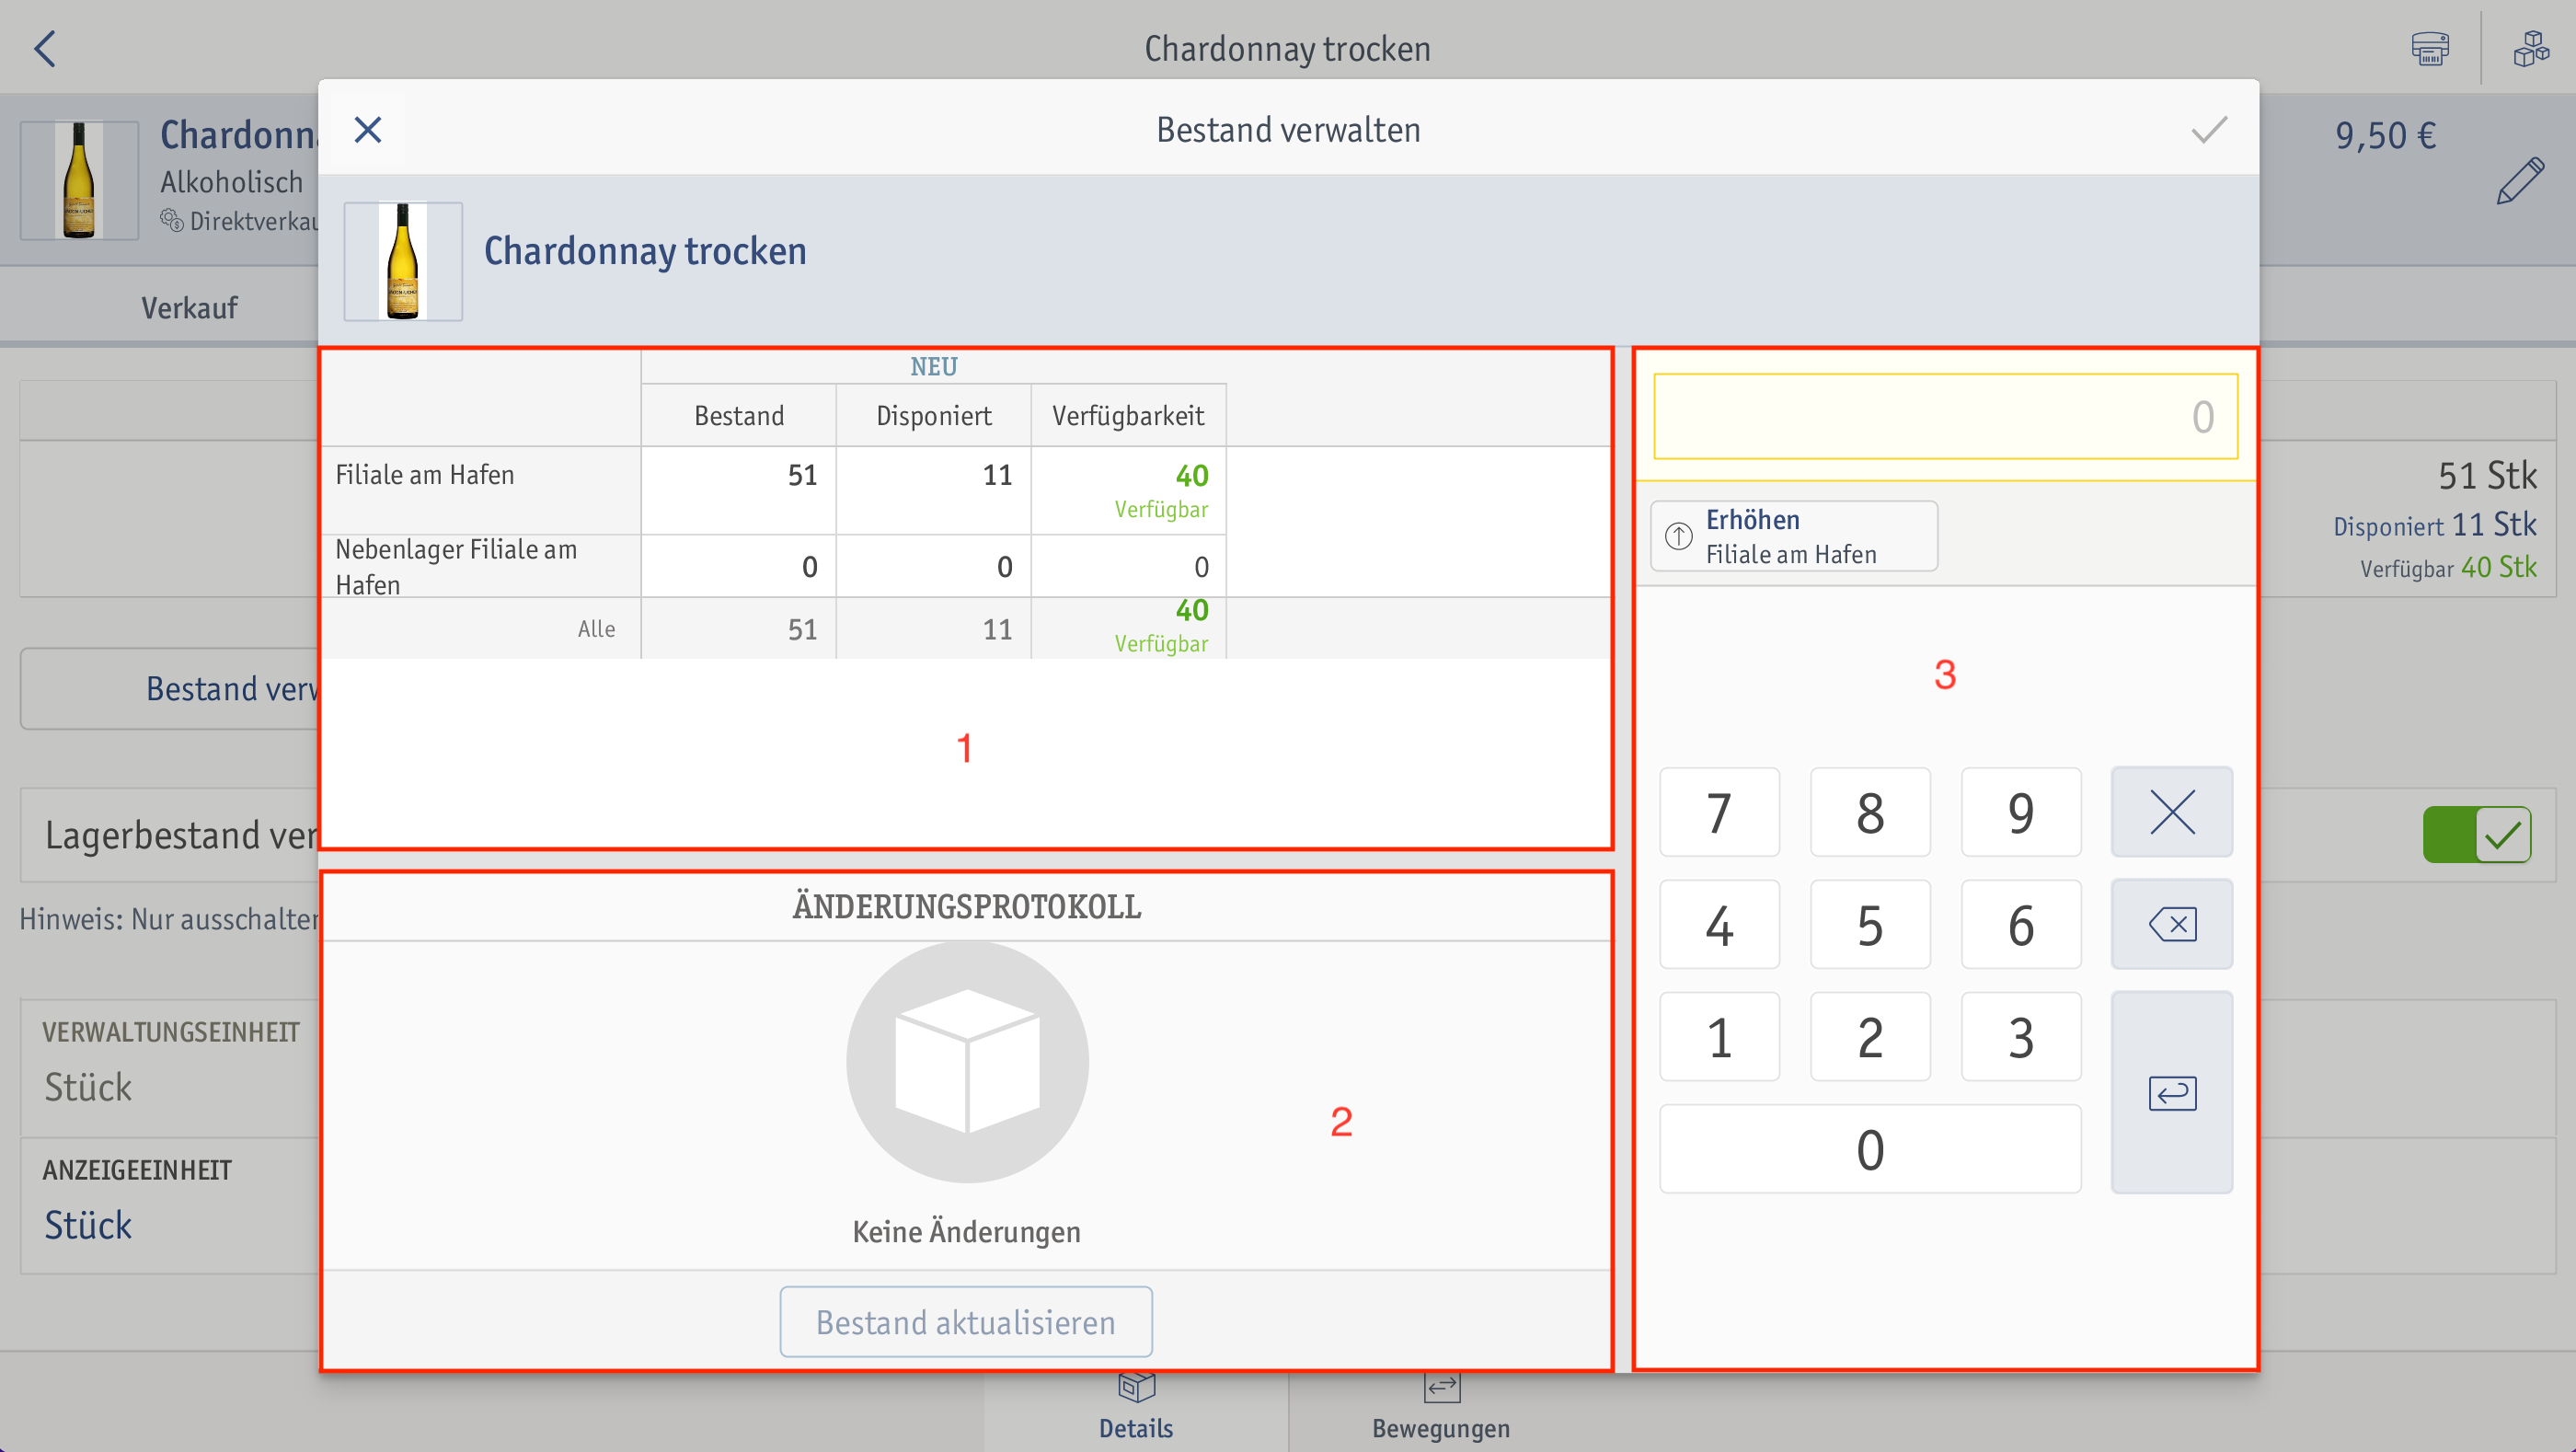Edit product with the pencil icon
The width and height of the screenshot is (2576, 1452).
point(2520,181)
